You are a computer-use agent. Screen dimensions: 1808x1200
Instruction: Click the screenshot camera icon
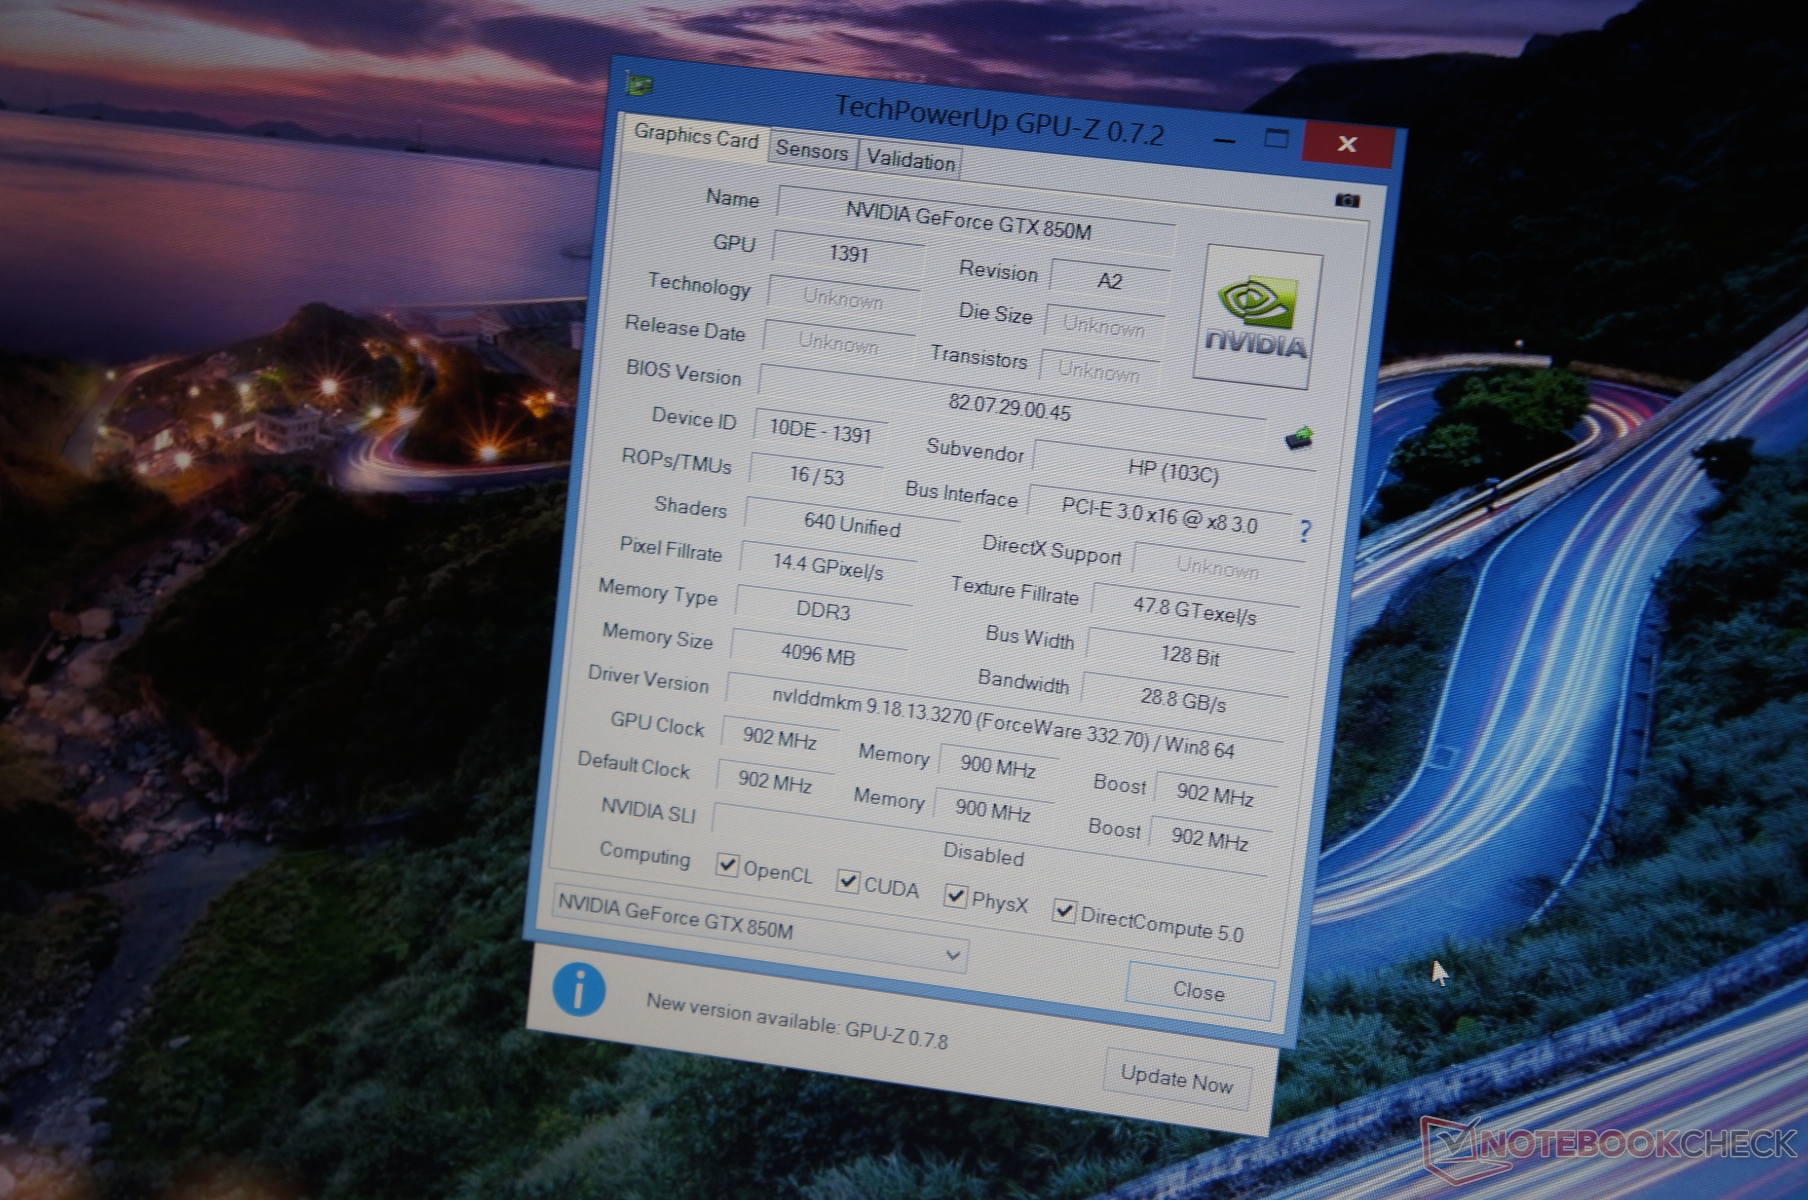tap(1347, 201)
